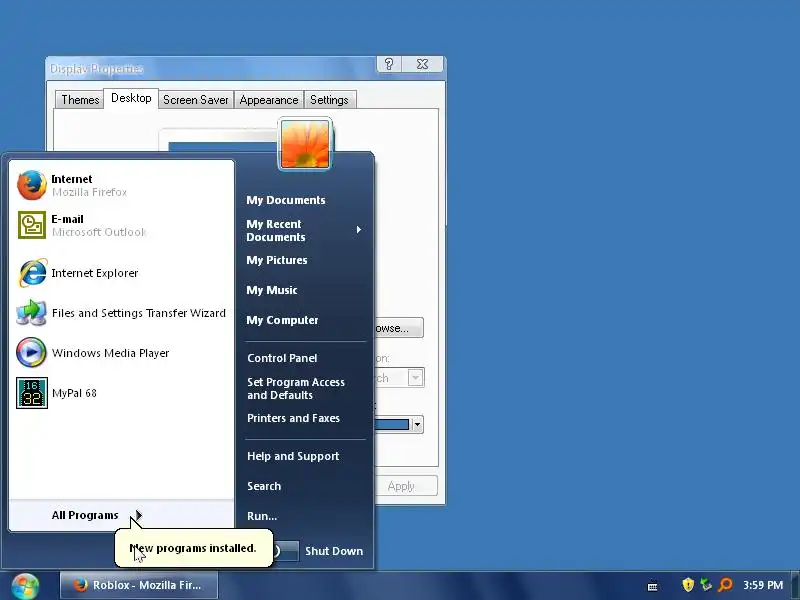Open Internet Explorer icon in Start menu

(x=33, y=272)
